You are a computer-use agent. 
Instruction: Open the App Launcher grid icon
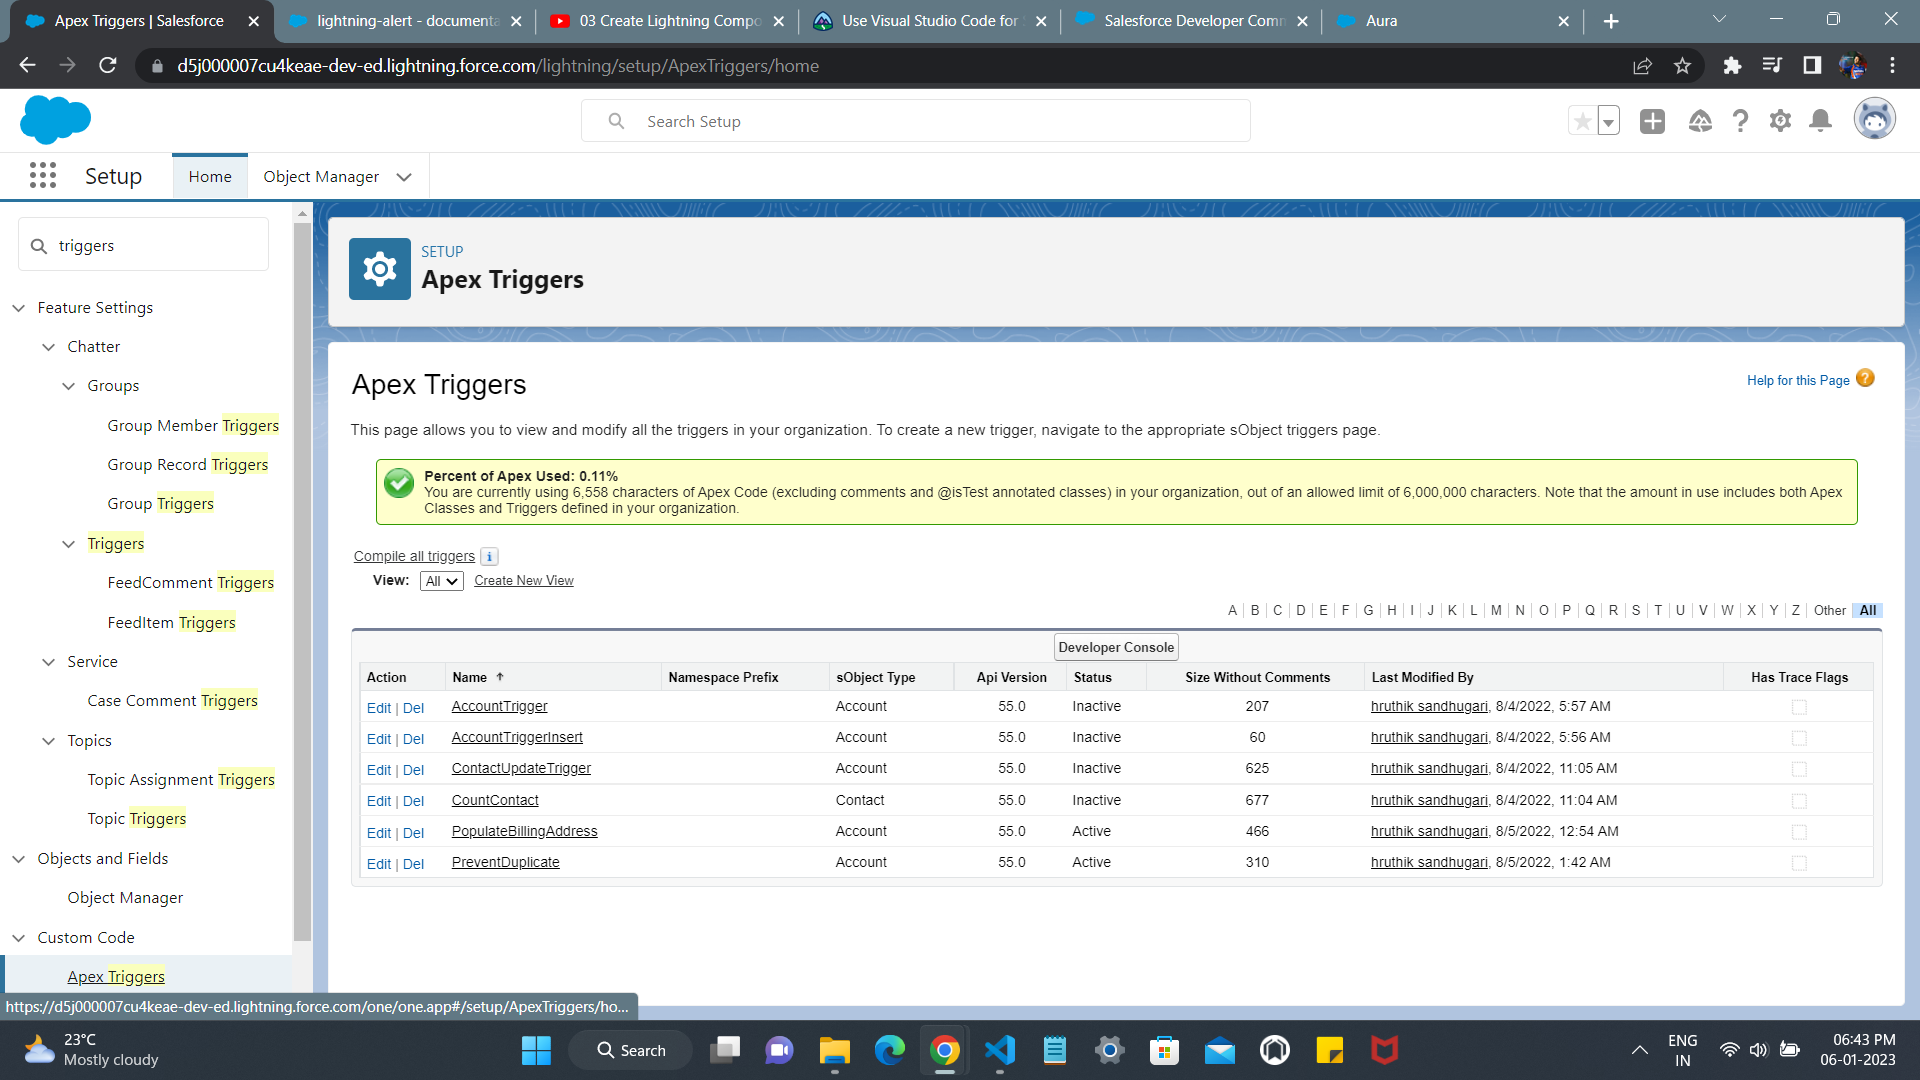click(42, 176)
